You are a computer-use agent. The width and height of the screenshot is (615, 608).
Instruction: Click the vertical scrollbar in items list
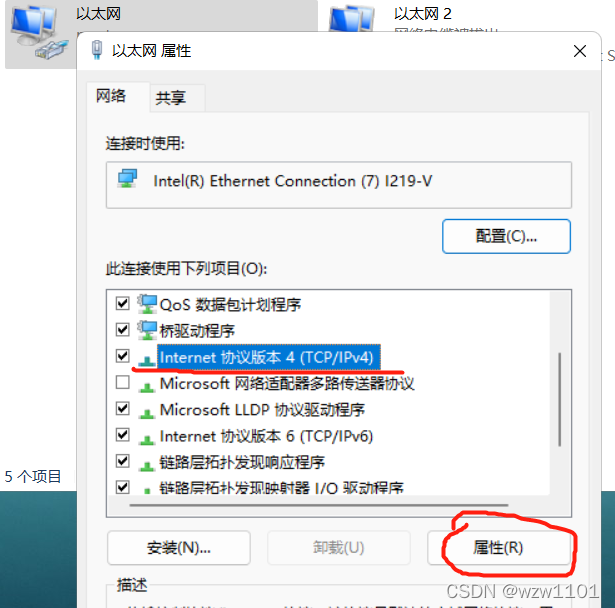coord(560,399)
